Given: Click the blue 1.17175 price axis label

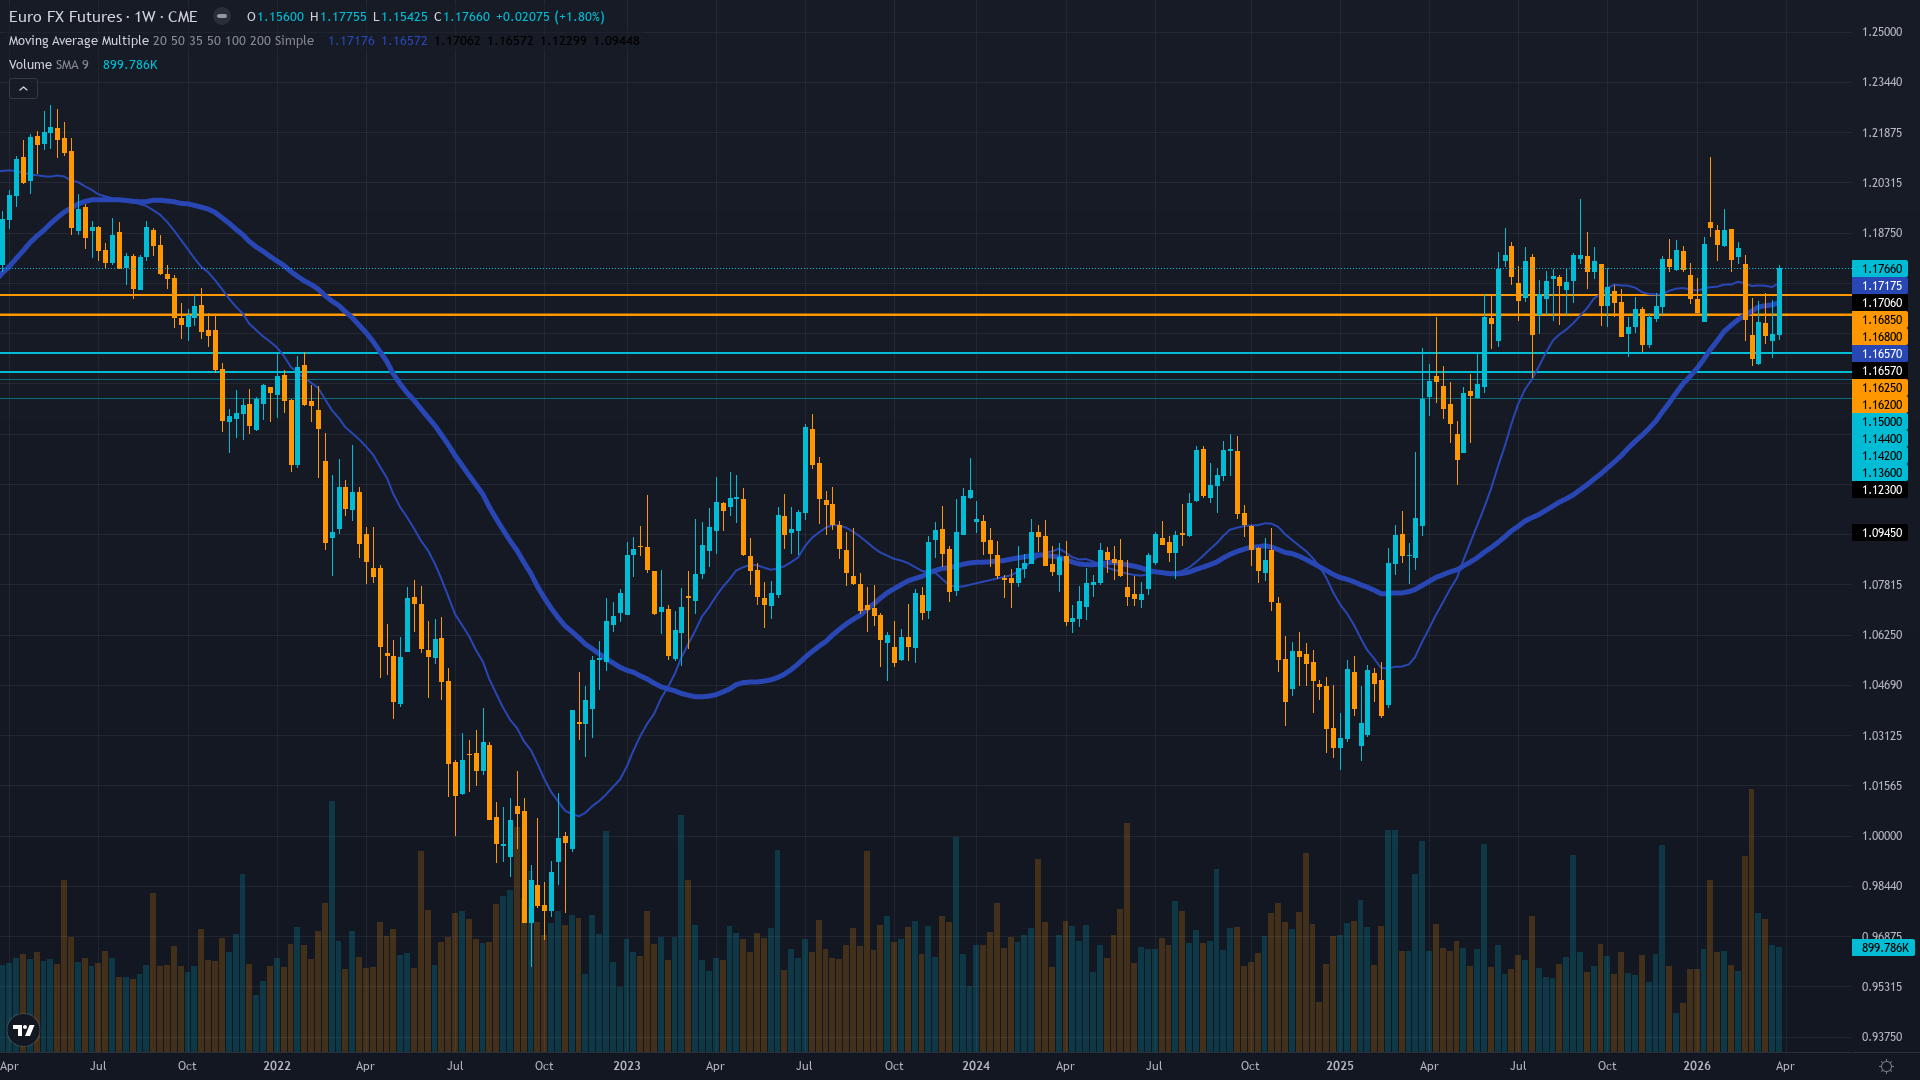Looking at the screenshot, I should [x=1880, y=286].
